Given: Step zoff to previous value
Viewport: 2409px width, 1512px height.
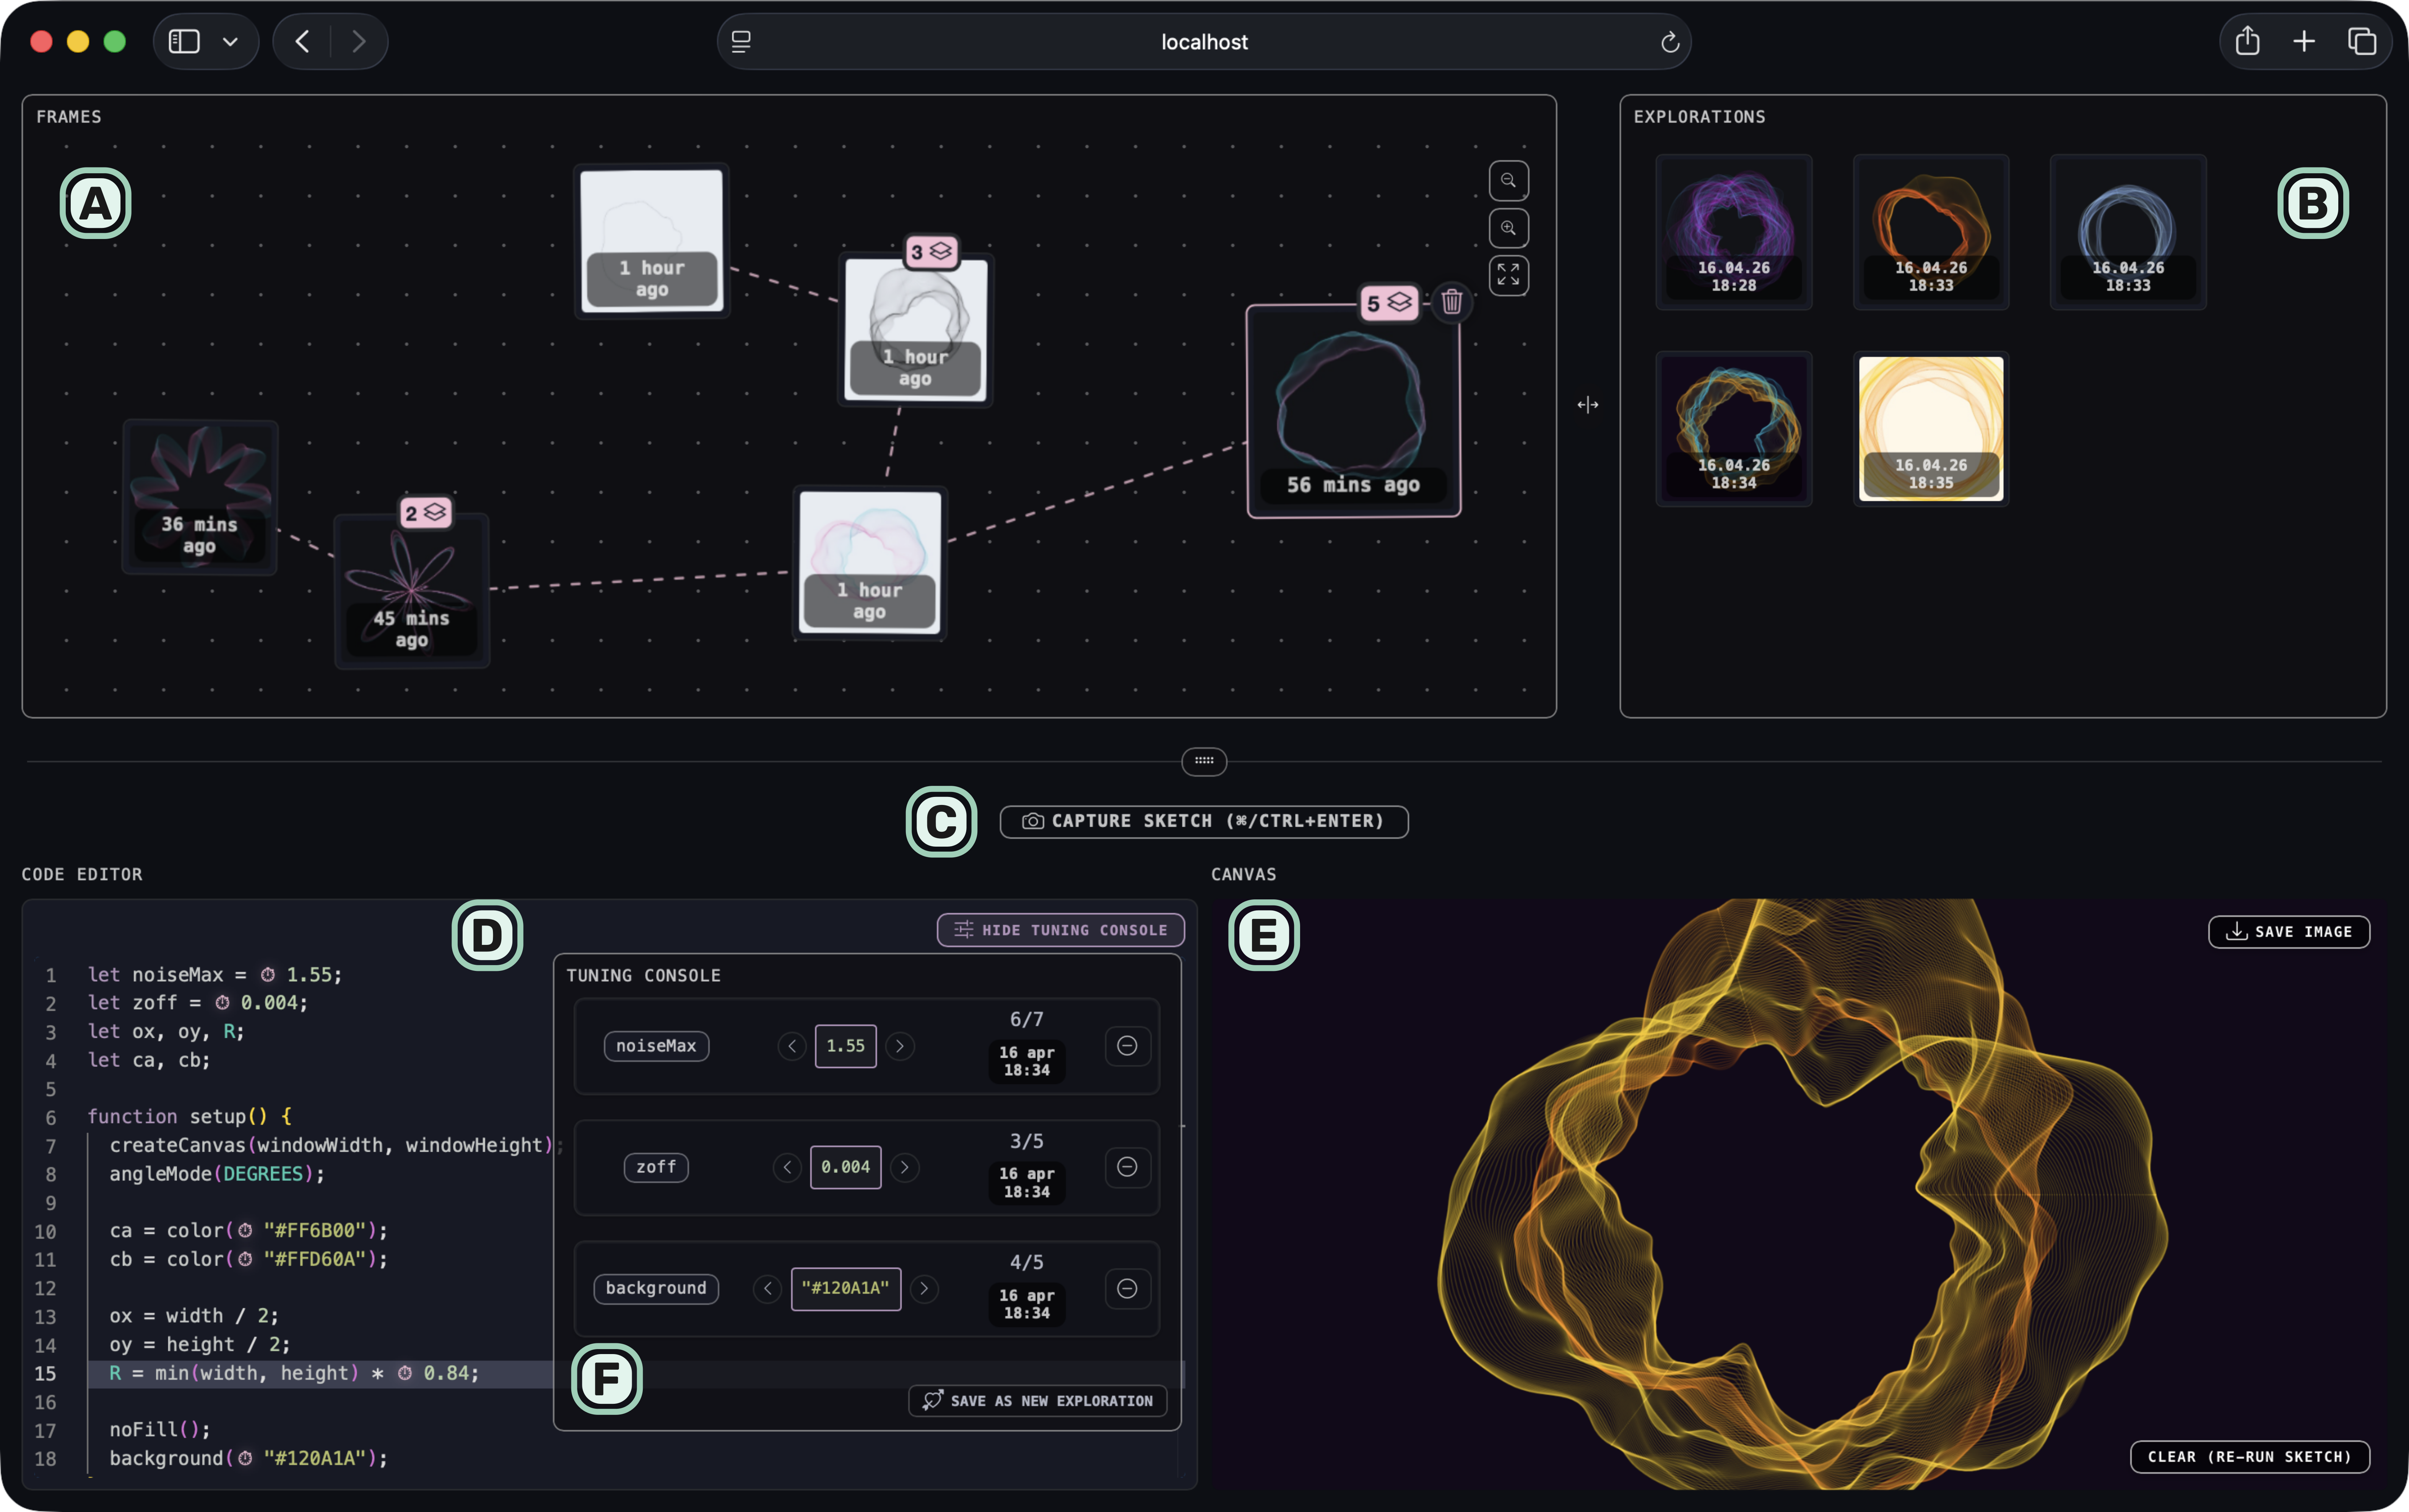Looking at the screenshot, I should [x=787, y=1167].
